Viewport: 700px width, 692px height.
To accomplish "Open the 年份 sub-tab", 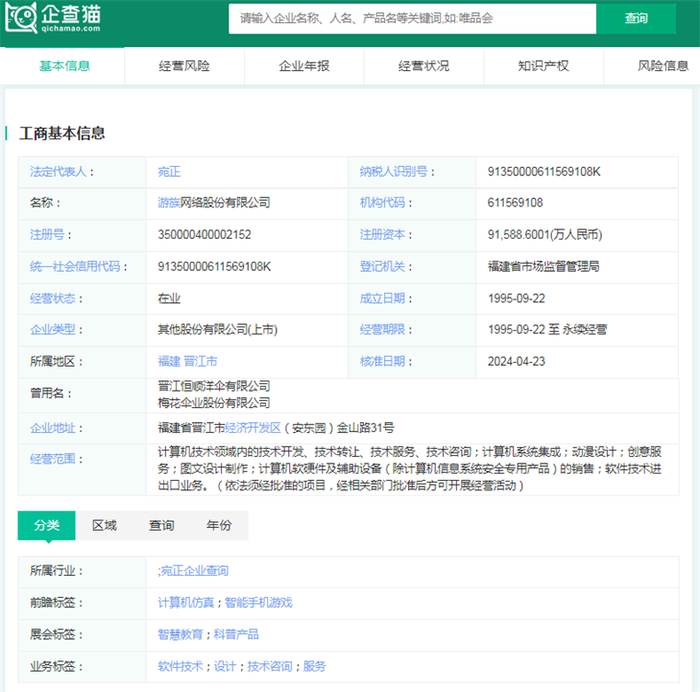I will (x=218, y=526).
